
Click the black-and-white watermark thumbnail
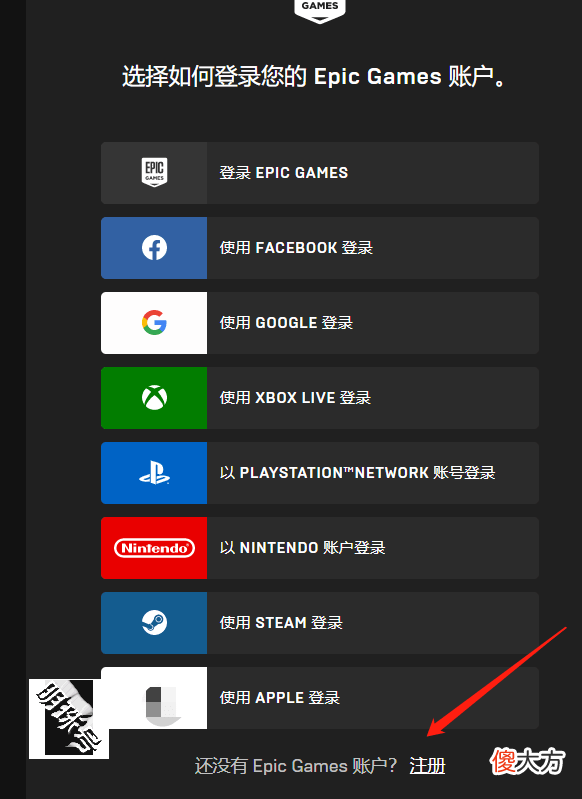click(x=69, y=718)
